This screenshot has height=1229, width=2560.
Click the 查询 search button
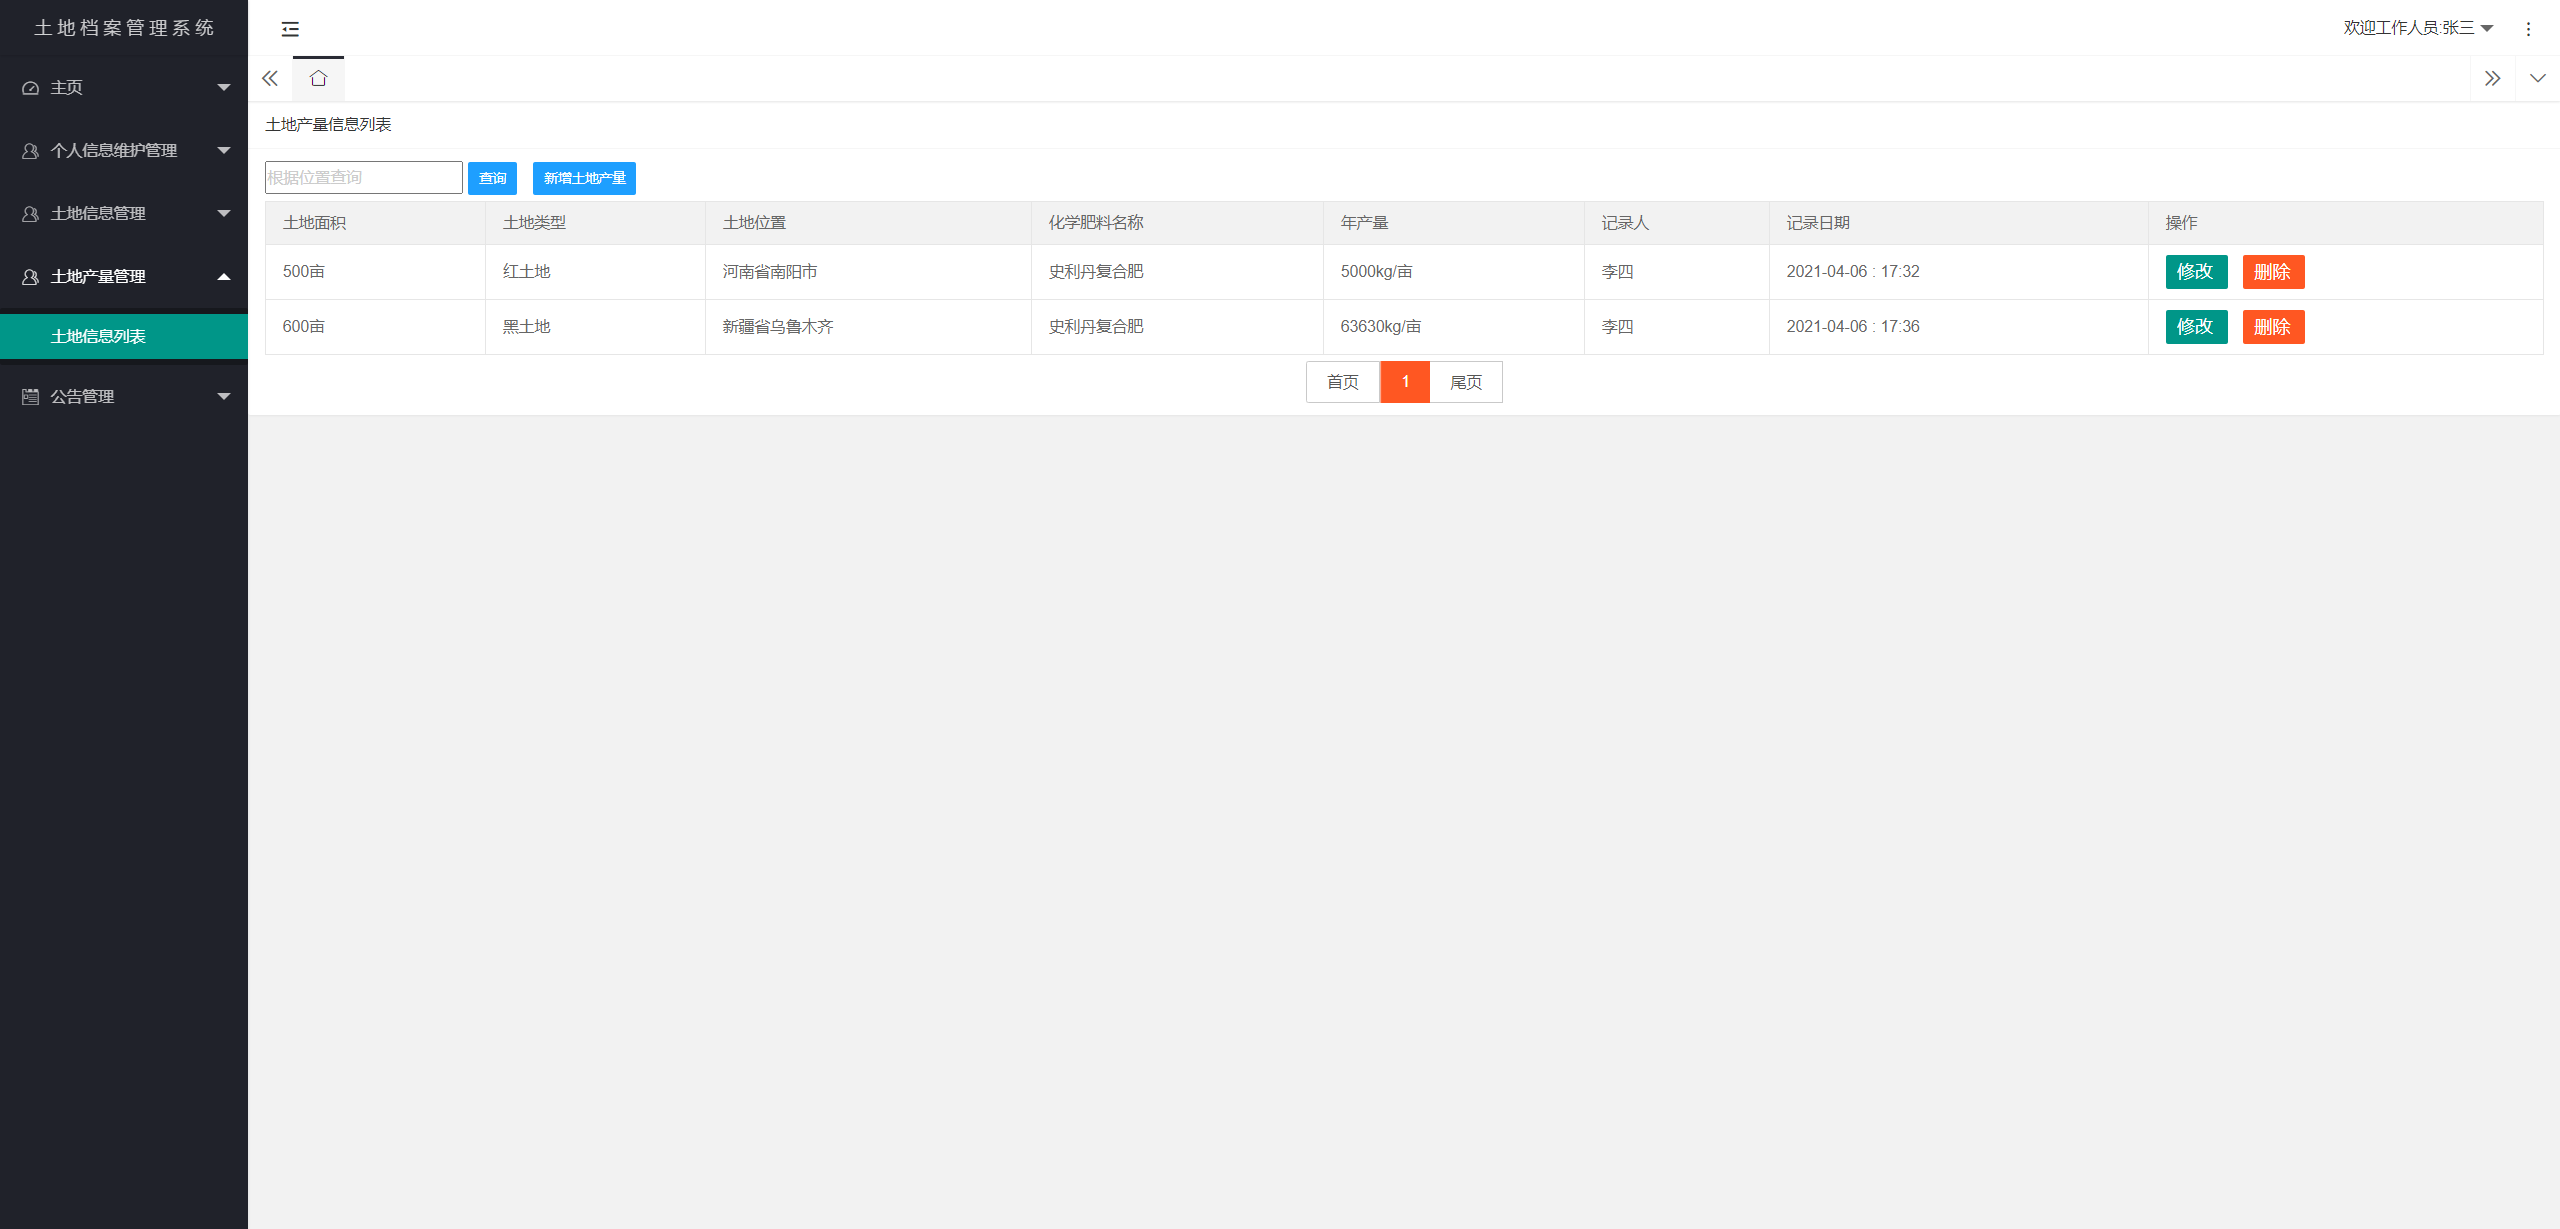(492, 178)
